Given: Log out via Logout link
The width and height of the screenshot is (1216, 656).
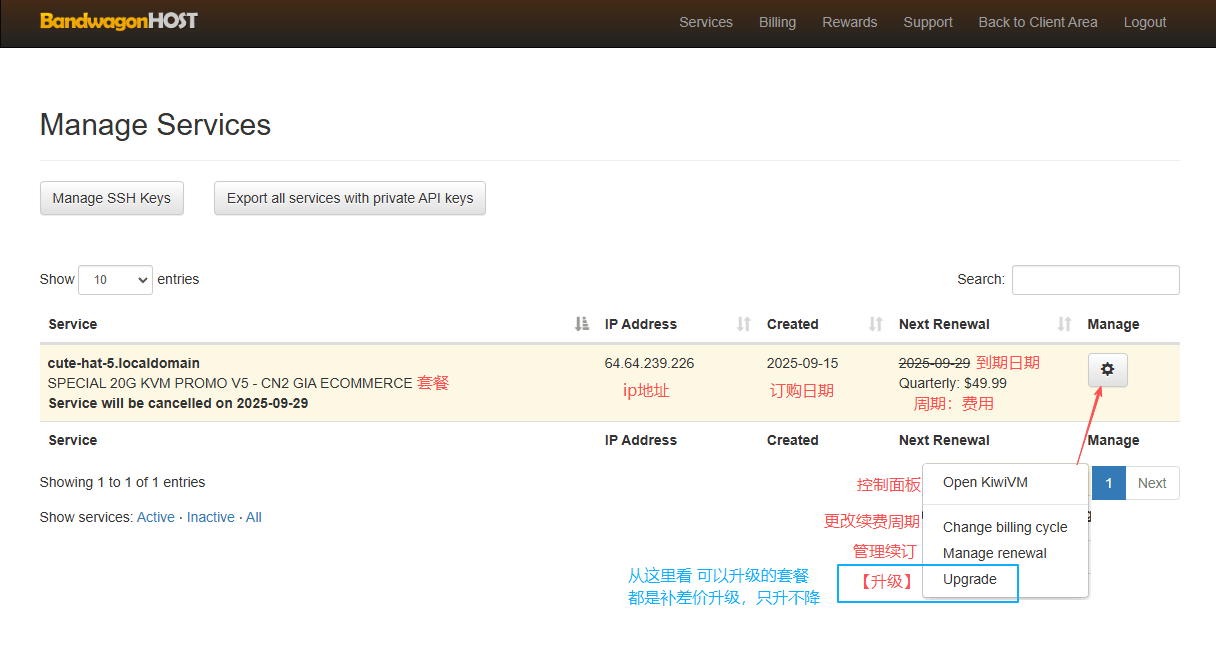Looking at the screenshot, I should [x=1144, y=22].
